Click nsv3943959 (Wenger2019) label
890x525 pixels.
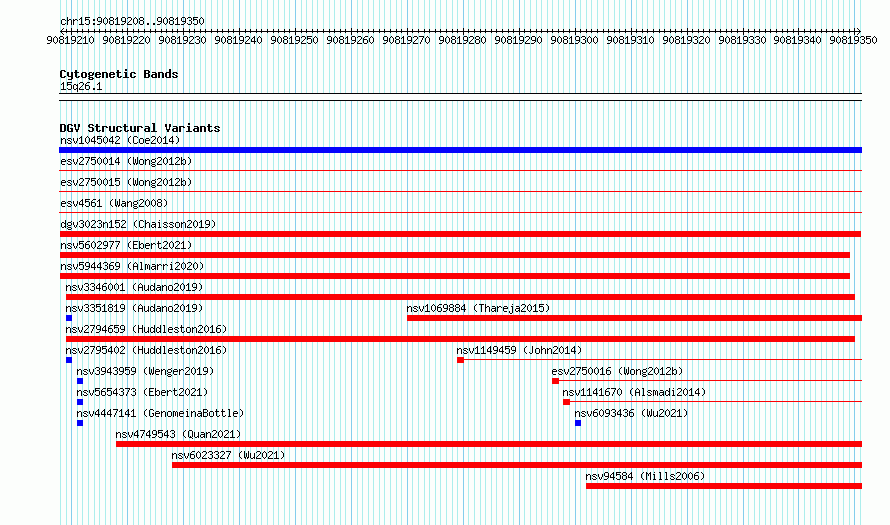145,371
